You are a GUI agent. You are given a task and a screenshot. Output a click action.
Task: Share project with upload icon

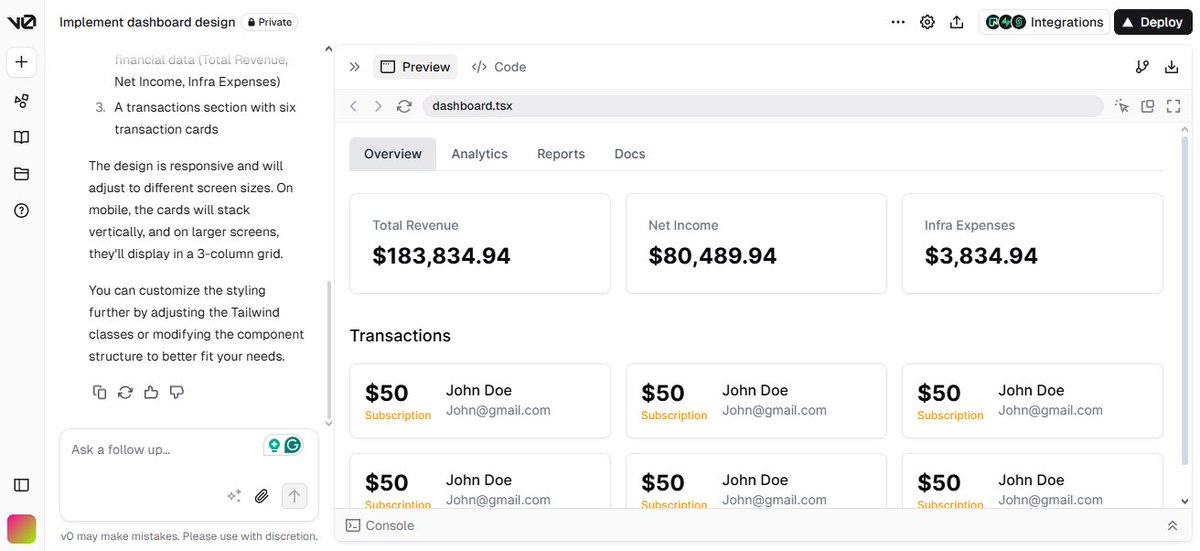pos(956,22)
